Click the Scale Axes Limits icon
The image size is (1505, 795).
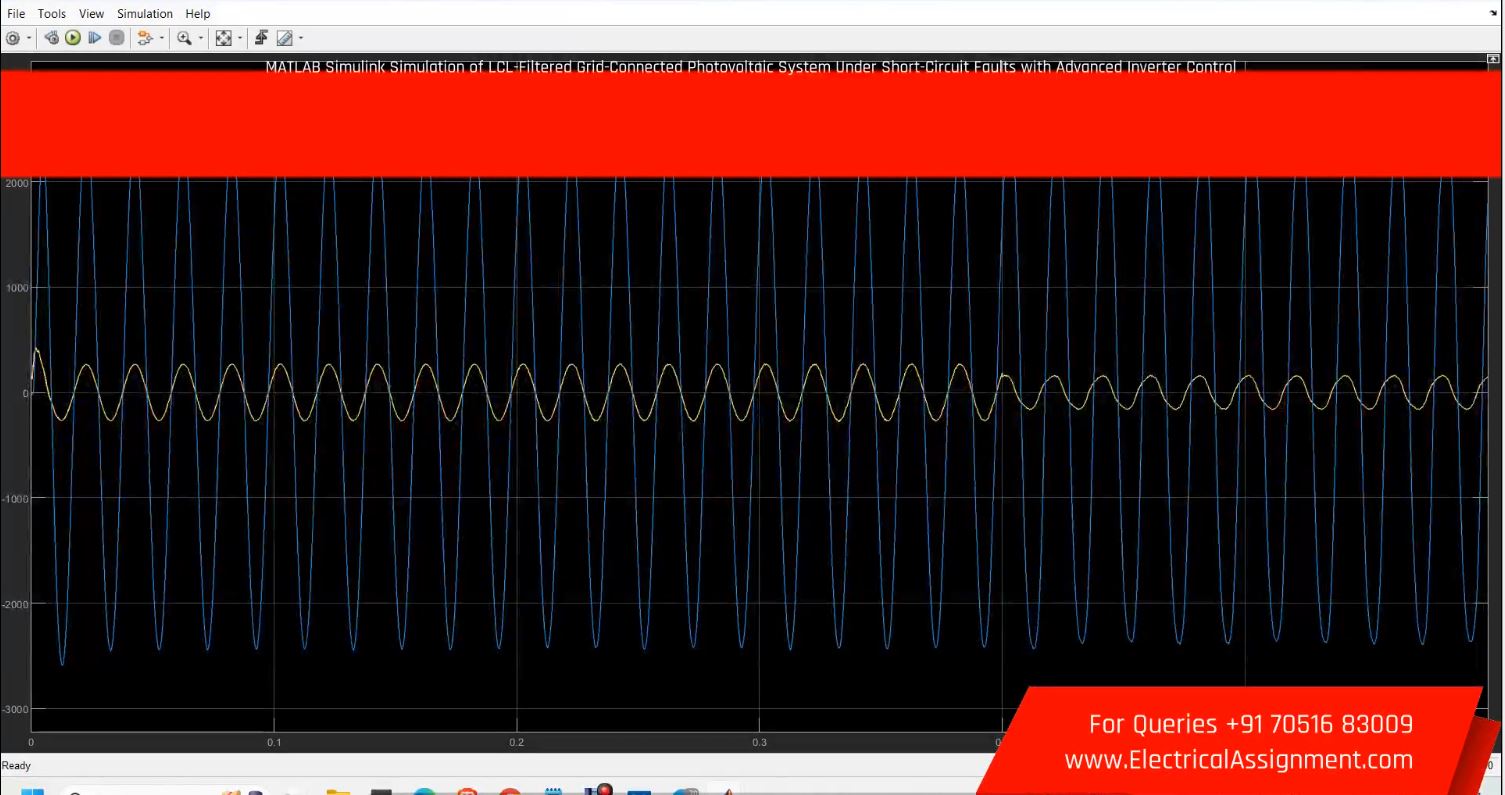tap(225, 38)
